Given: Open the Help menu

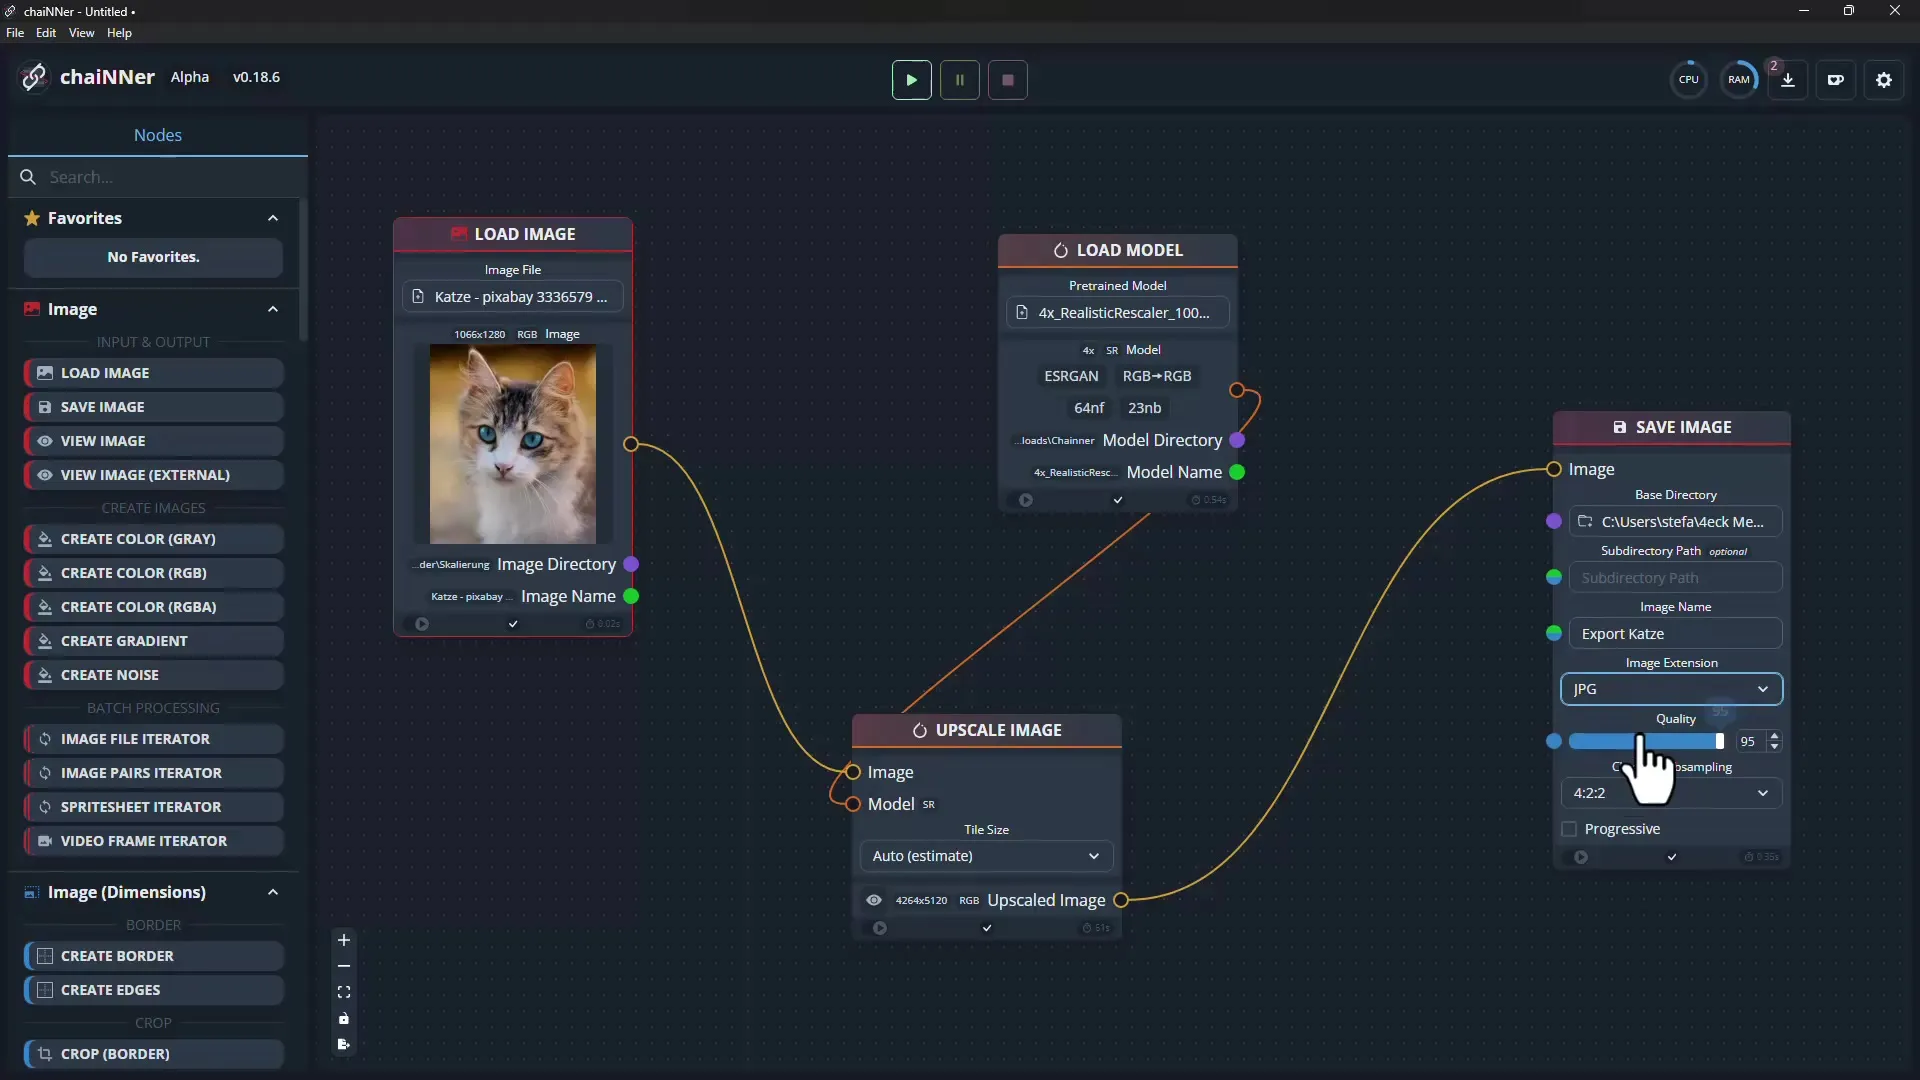Looking at the screenshot, I should (117, 33).
